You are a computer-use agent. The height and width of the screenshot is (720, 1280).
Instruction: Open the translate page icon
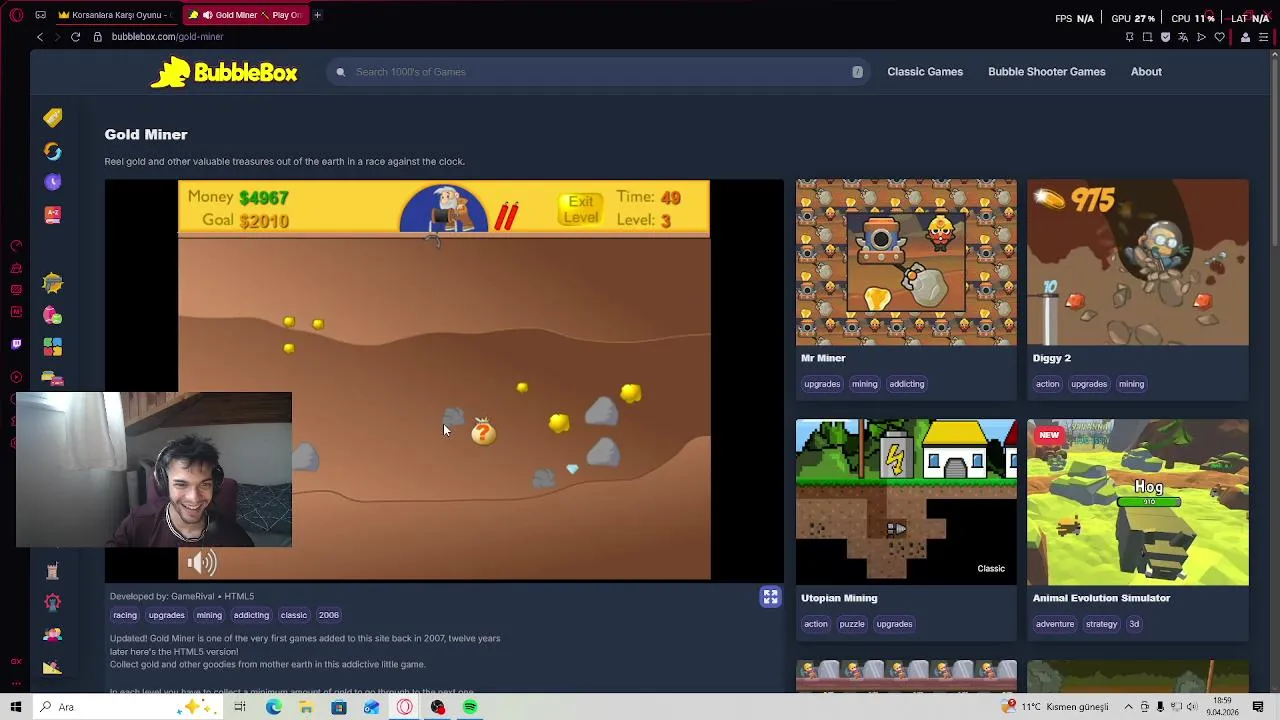click(1183, 37)
